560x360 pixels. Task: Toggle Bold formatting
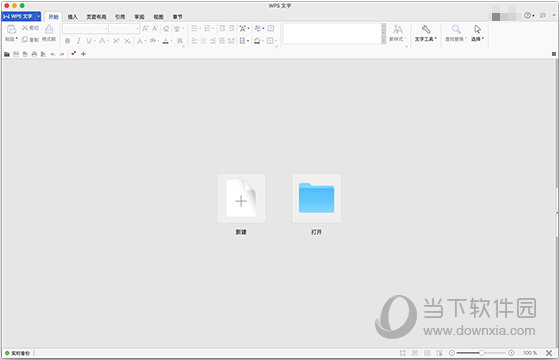pyautogui.click(x=68, y=41)
